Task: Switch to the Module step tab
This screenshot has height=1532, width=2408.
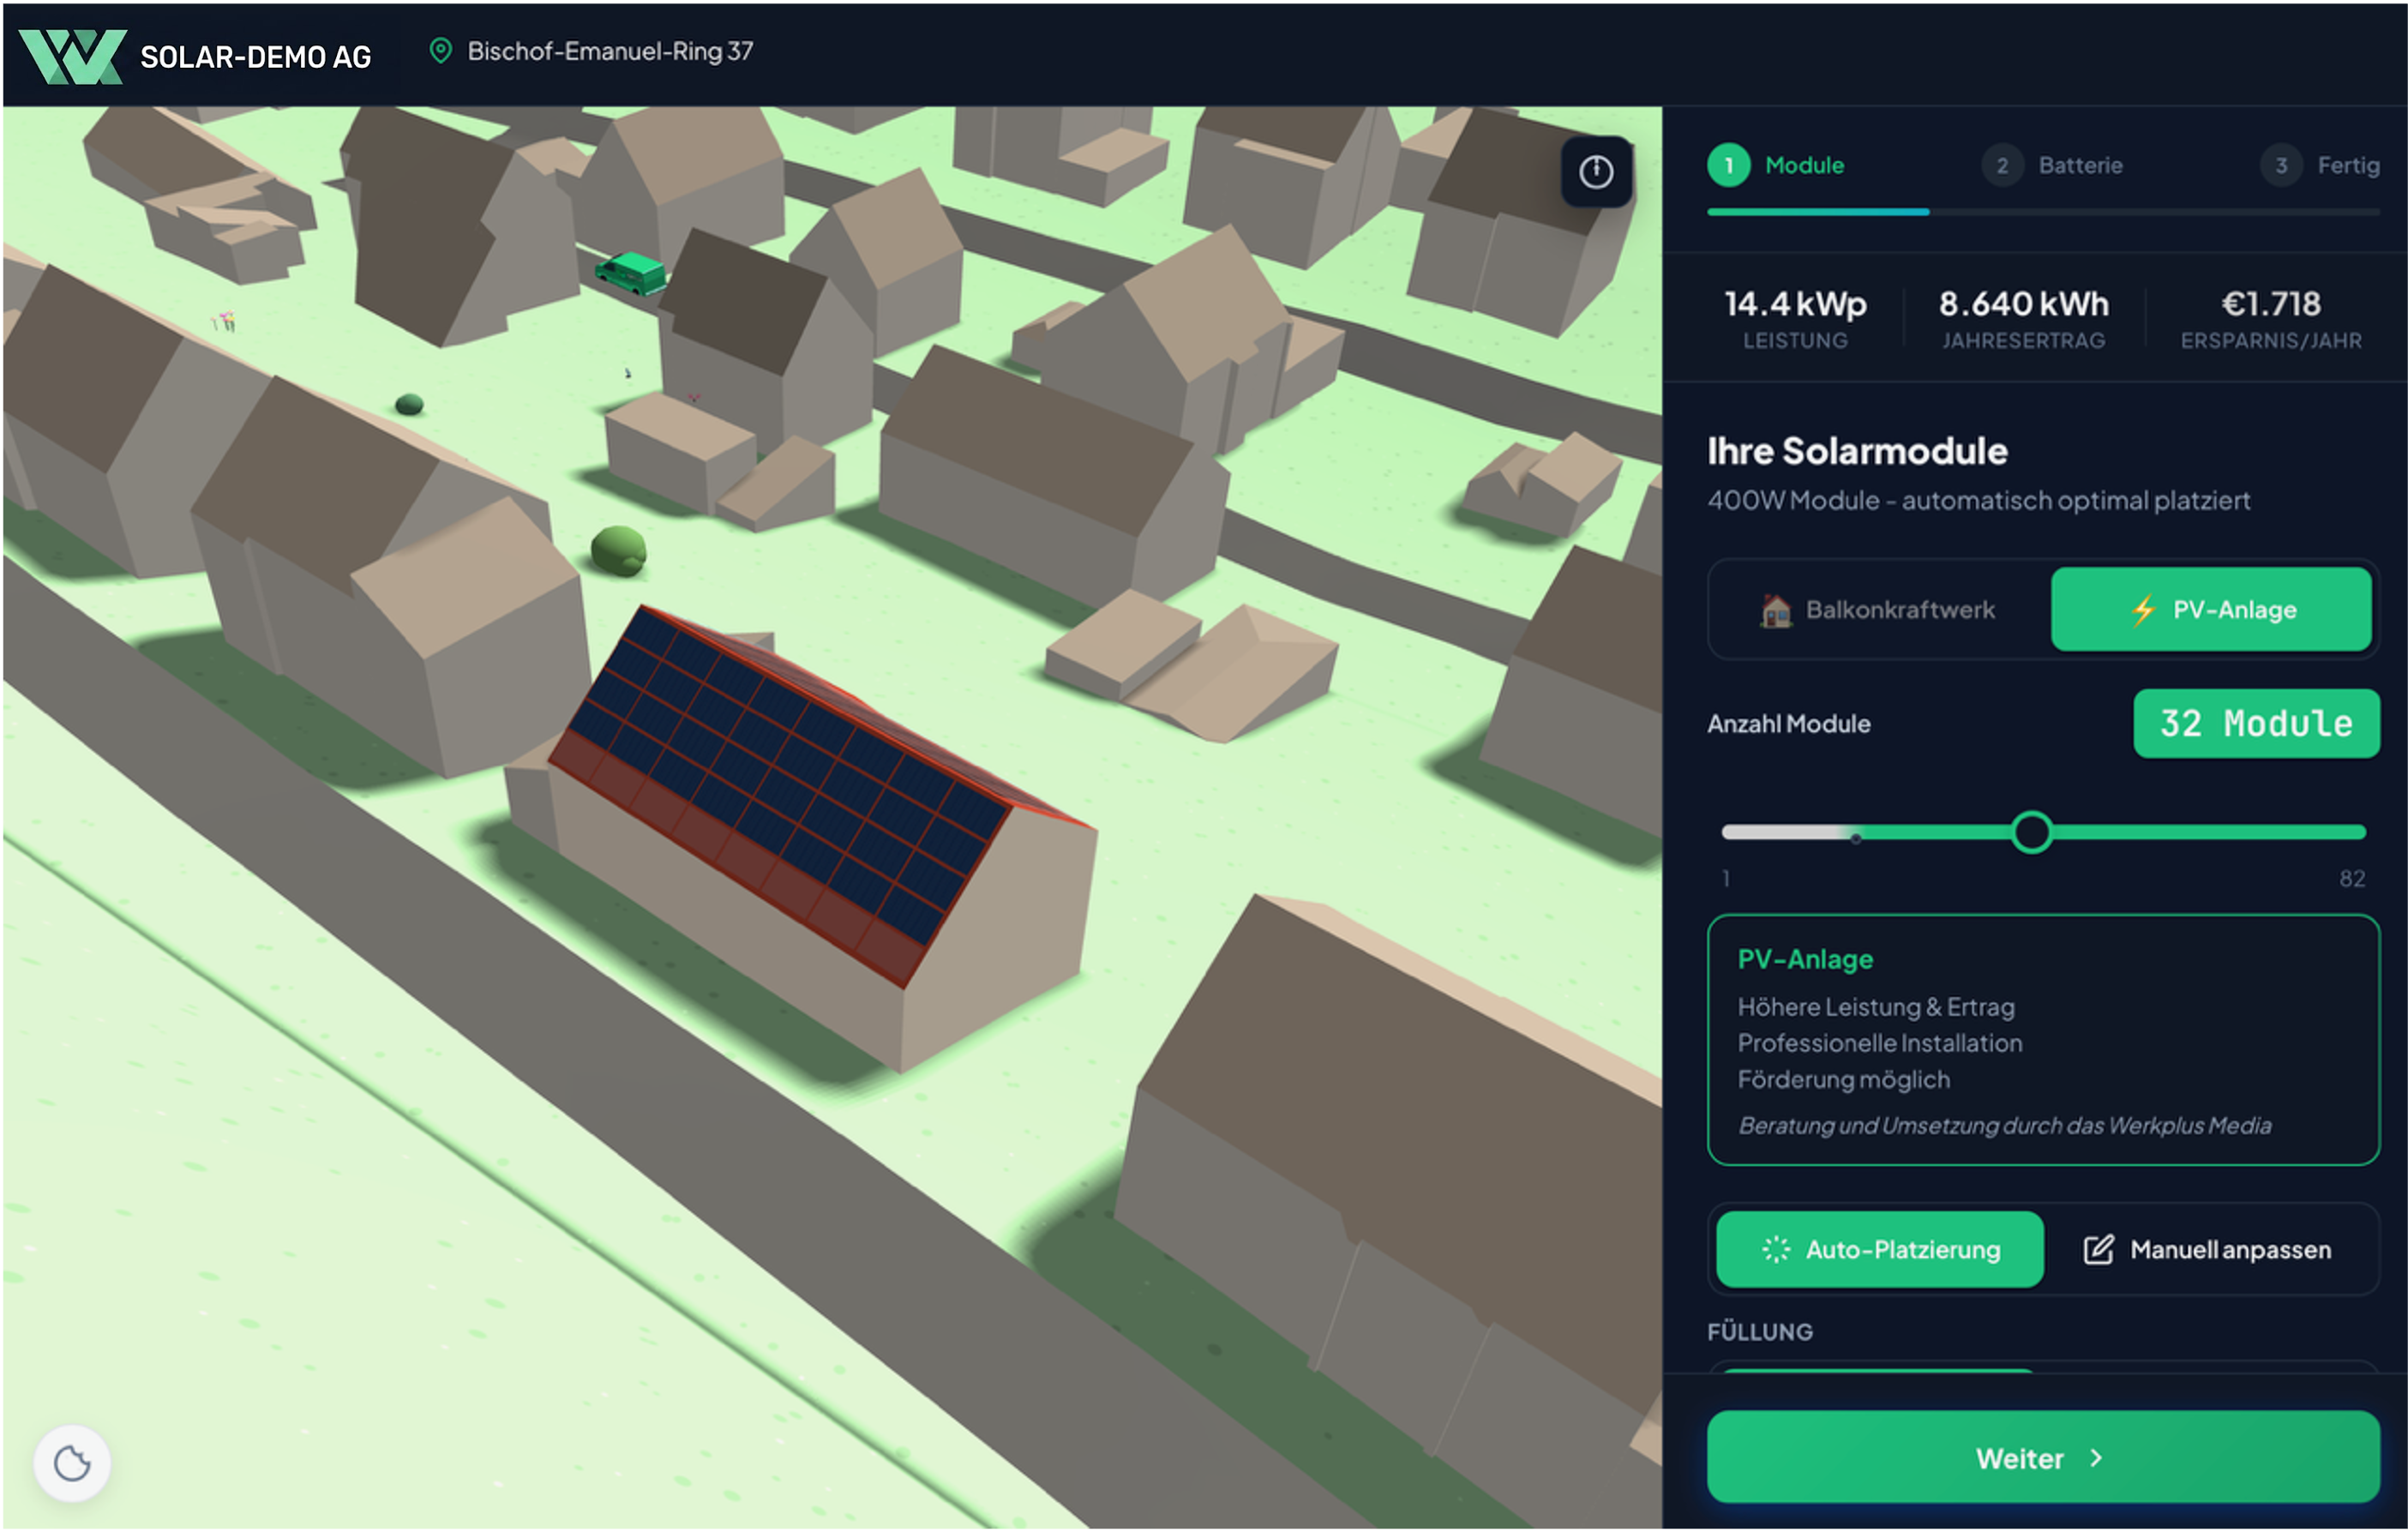Action: pyautogui.click(x=1776, y=166)
